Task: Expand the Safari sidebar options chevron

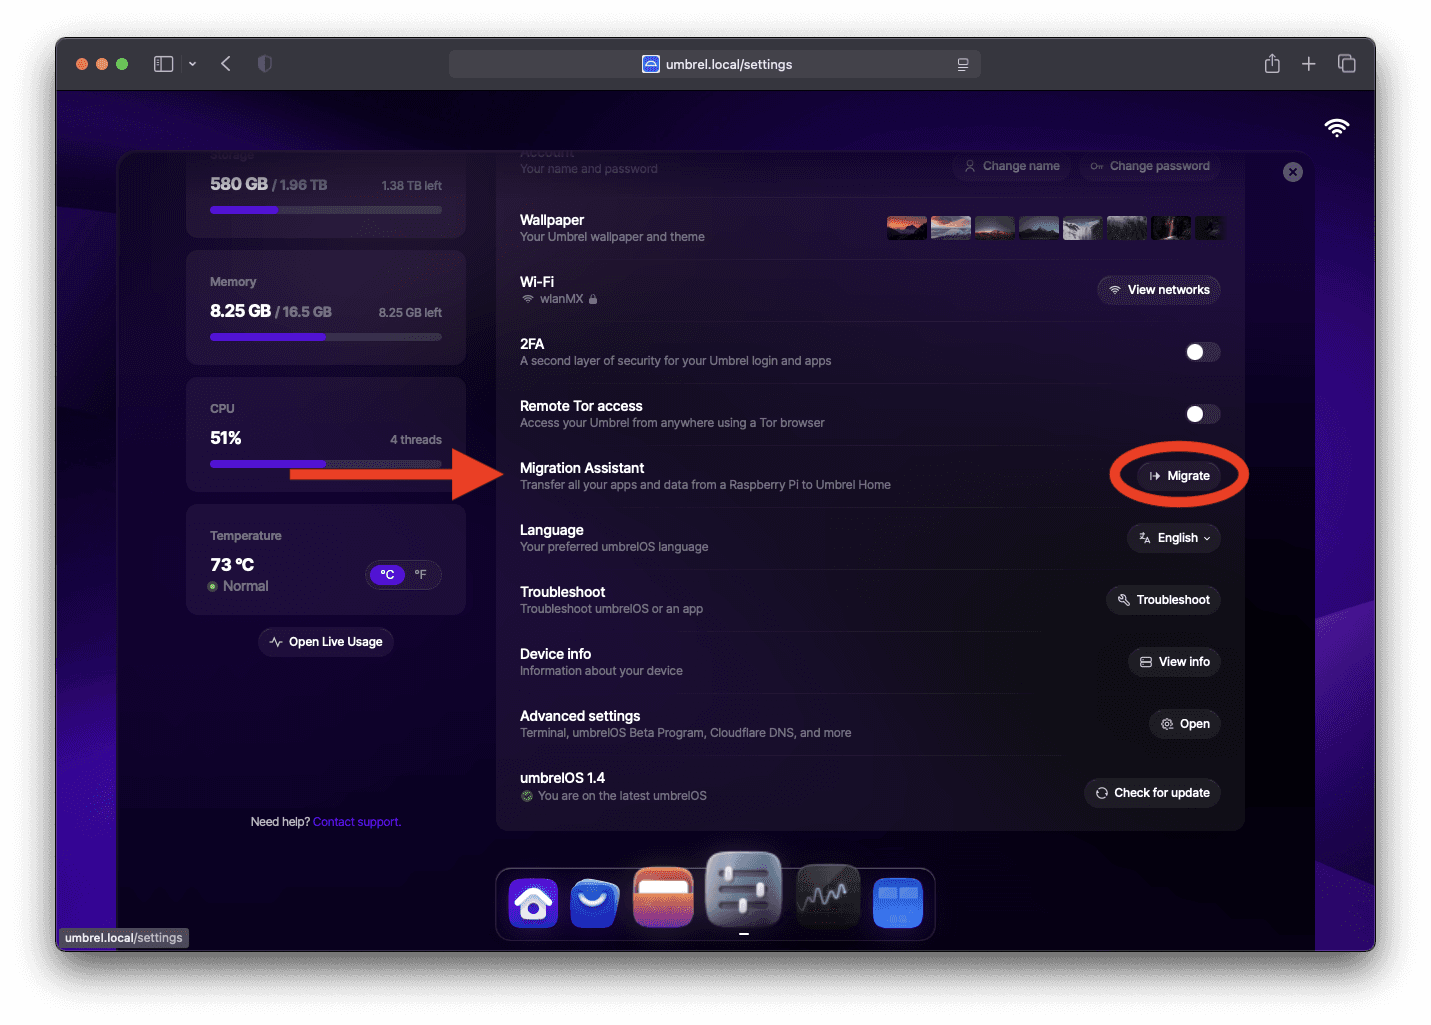Action: pyautogui.click(x=192, y=64)
